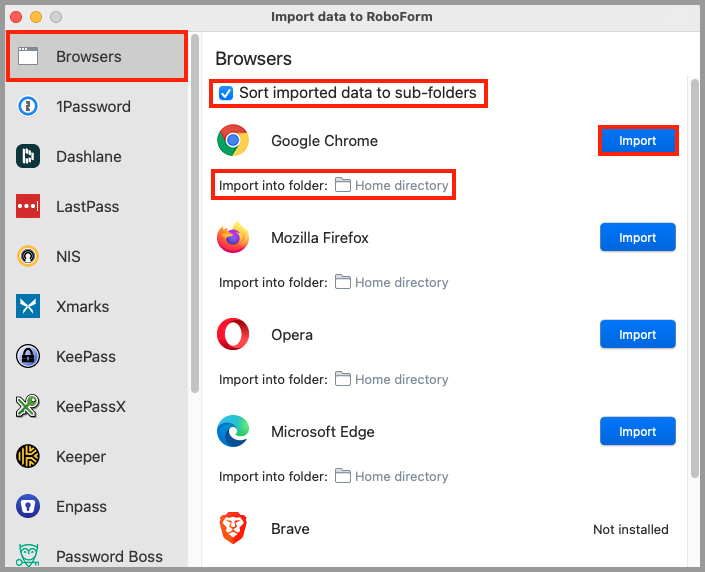
Task: Click the LastPass red icon
Action: 28,207
